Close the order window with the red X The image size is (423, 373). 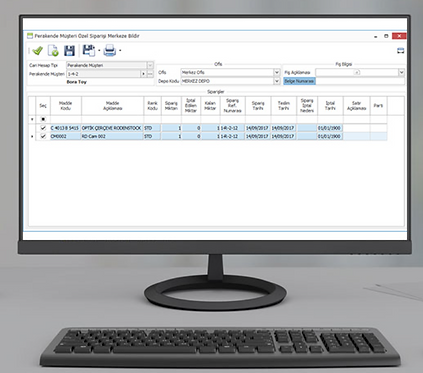coord(399,36)
